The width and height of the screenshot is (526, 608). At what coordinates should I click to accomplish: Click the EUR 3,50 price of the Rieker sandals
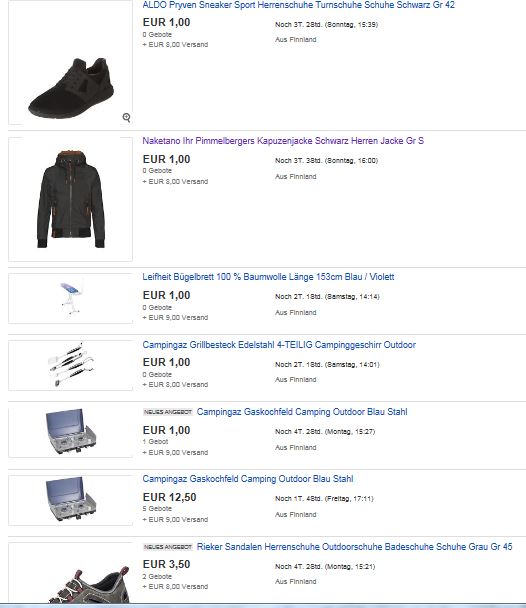[x=166, y=565]
